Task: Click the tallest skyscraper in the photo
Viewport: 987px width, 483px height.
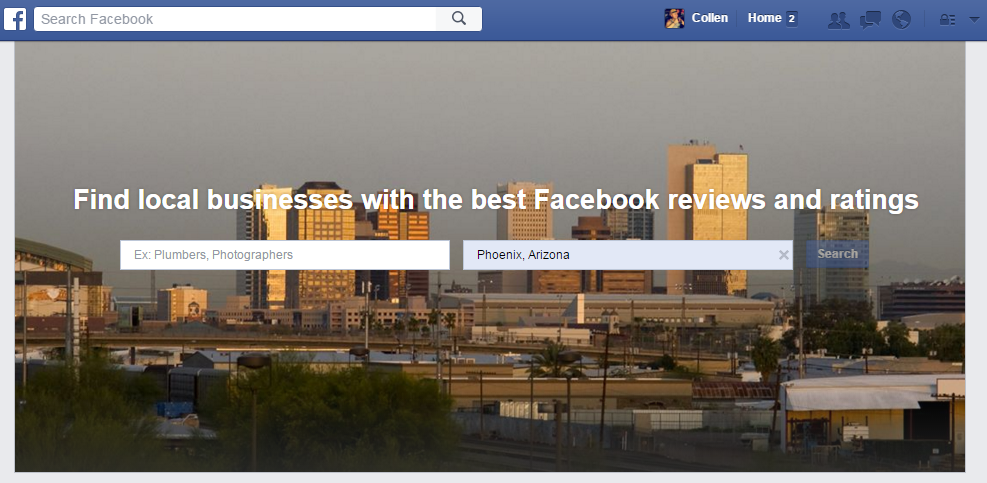Action: pyautogui.click(x=707, y=217)
